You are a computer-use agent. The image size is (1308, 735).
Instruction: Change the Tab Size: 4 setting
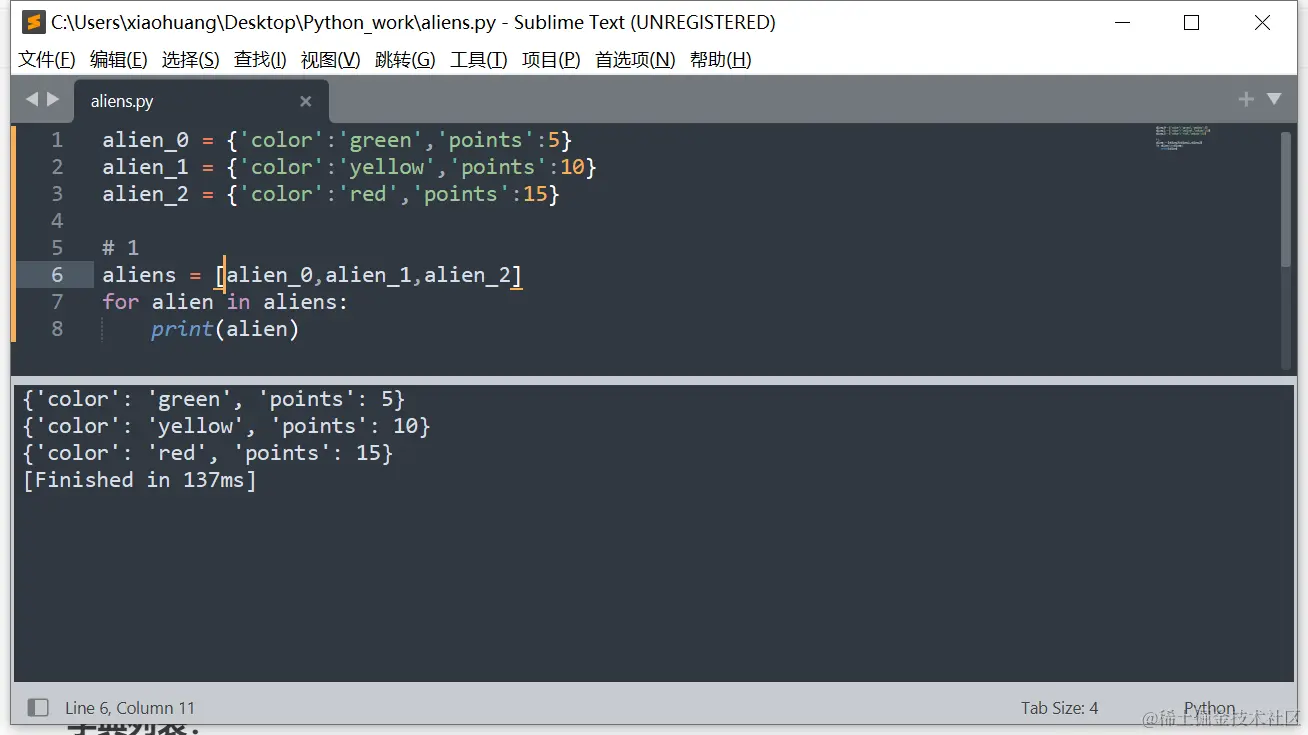coord(1059,708)
